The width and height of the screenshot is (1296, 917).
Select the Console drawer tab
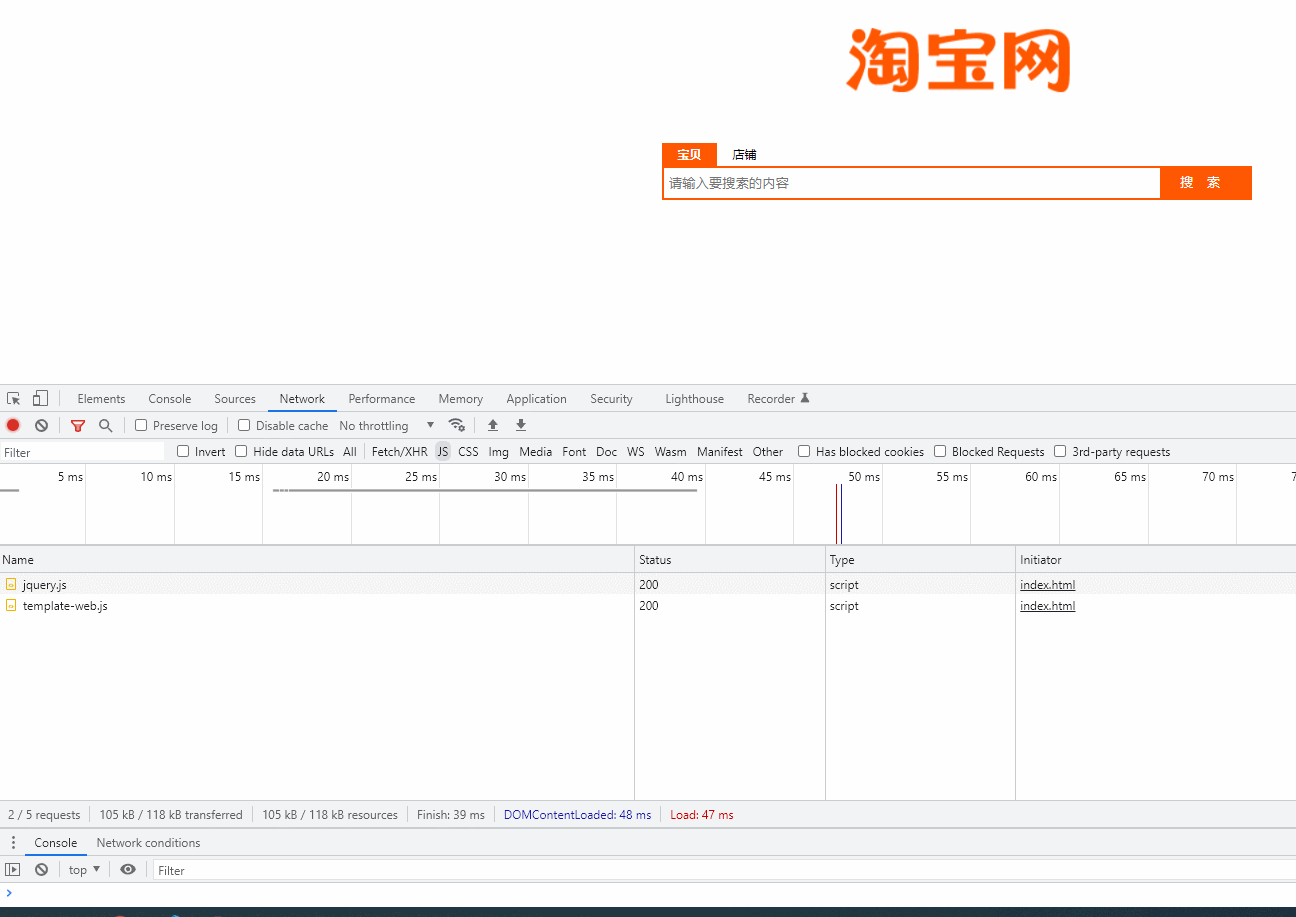point(56,843)
